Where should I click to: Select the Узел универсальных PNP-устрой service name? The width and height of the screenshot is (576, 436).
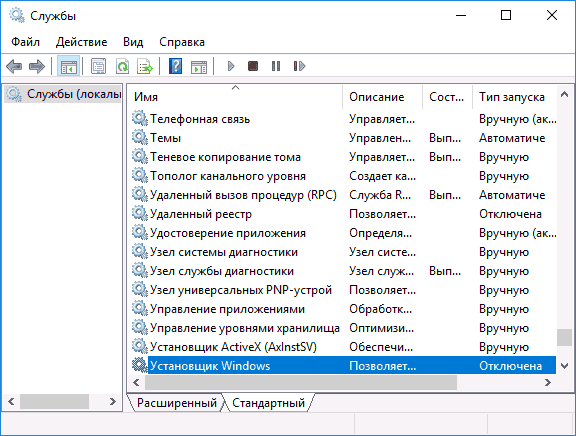241,290
